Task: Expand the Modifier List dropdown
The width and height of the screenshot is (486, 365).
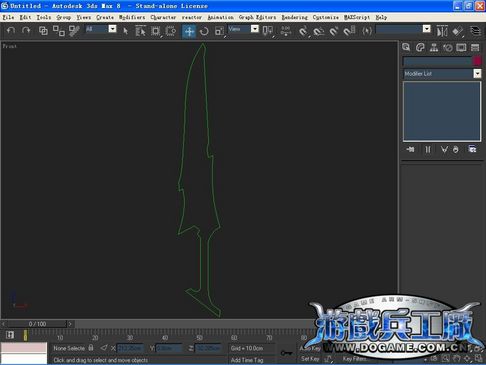Action: coord(477,74)
